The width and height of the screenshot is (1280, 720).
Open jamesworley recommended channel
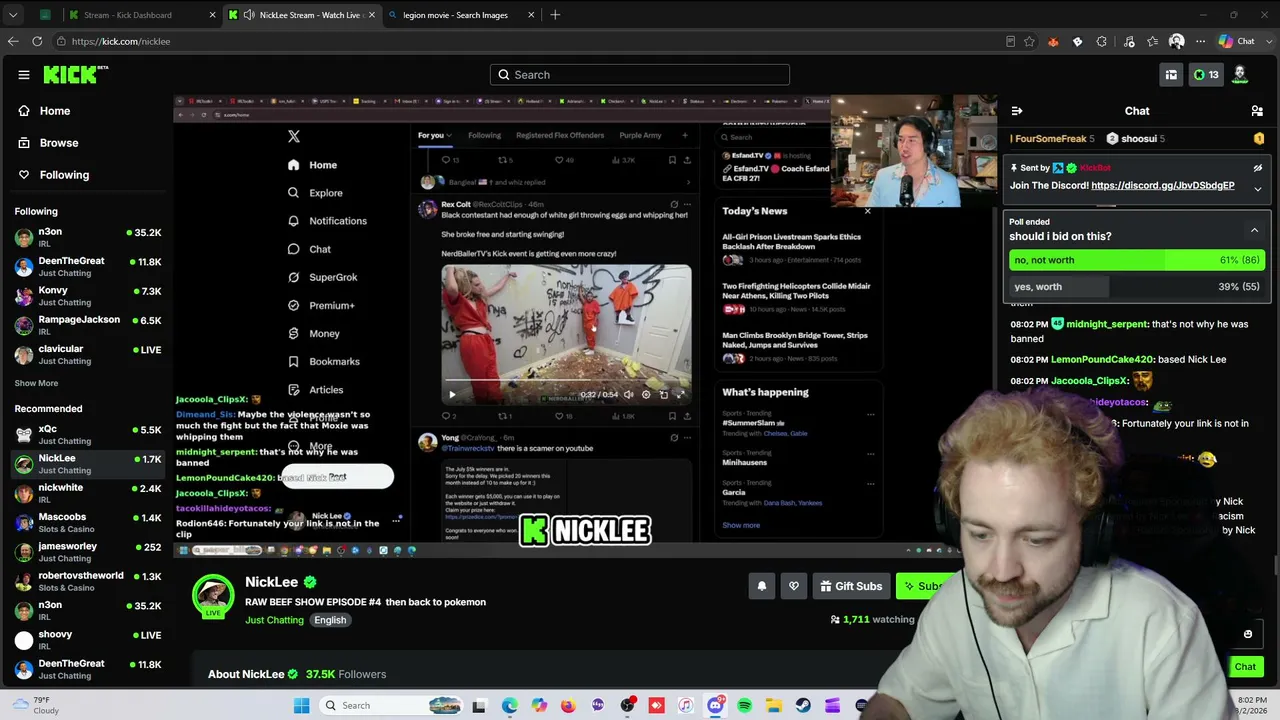[88, 552]
